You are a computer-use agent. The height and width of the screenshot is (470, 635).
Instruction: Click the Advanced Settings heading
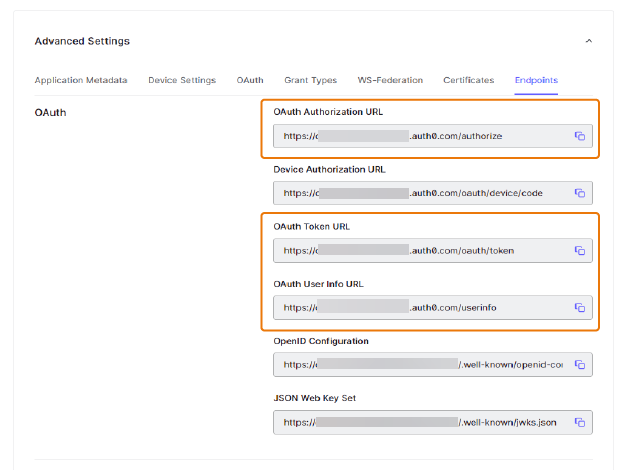[x=82, y=41]
